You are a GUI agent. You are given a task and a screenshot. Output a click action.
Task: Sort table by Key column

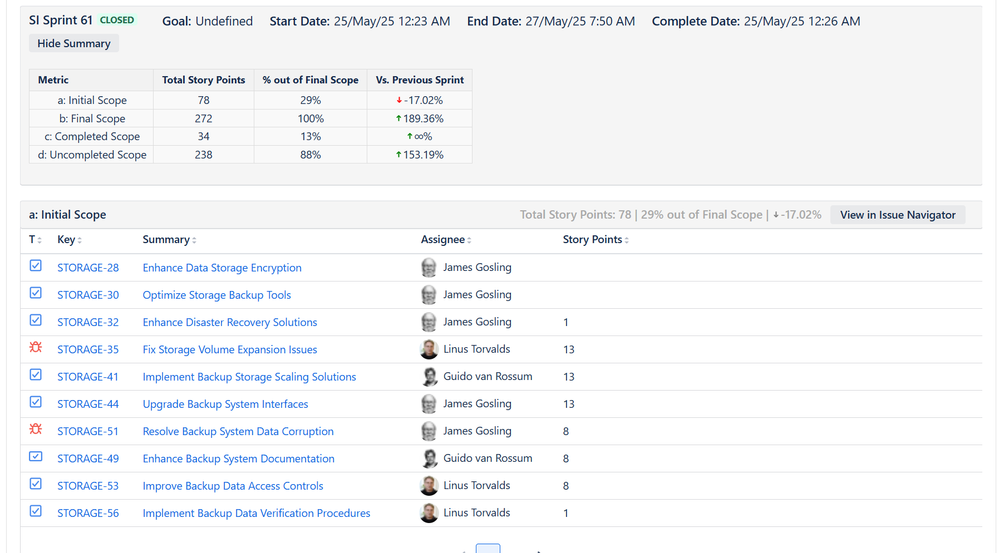(69, 240)
